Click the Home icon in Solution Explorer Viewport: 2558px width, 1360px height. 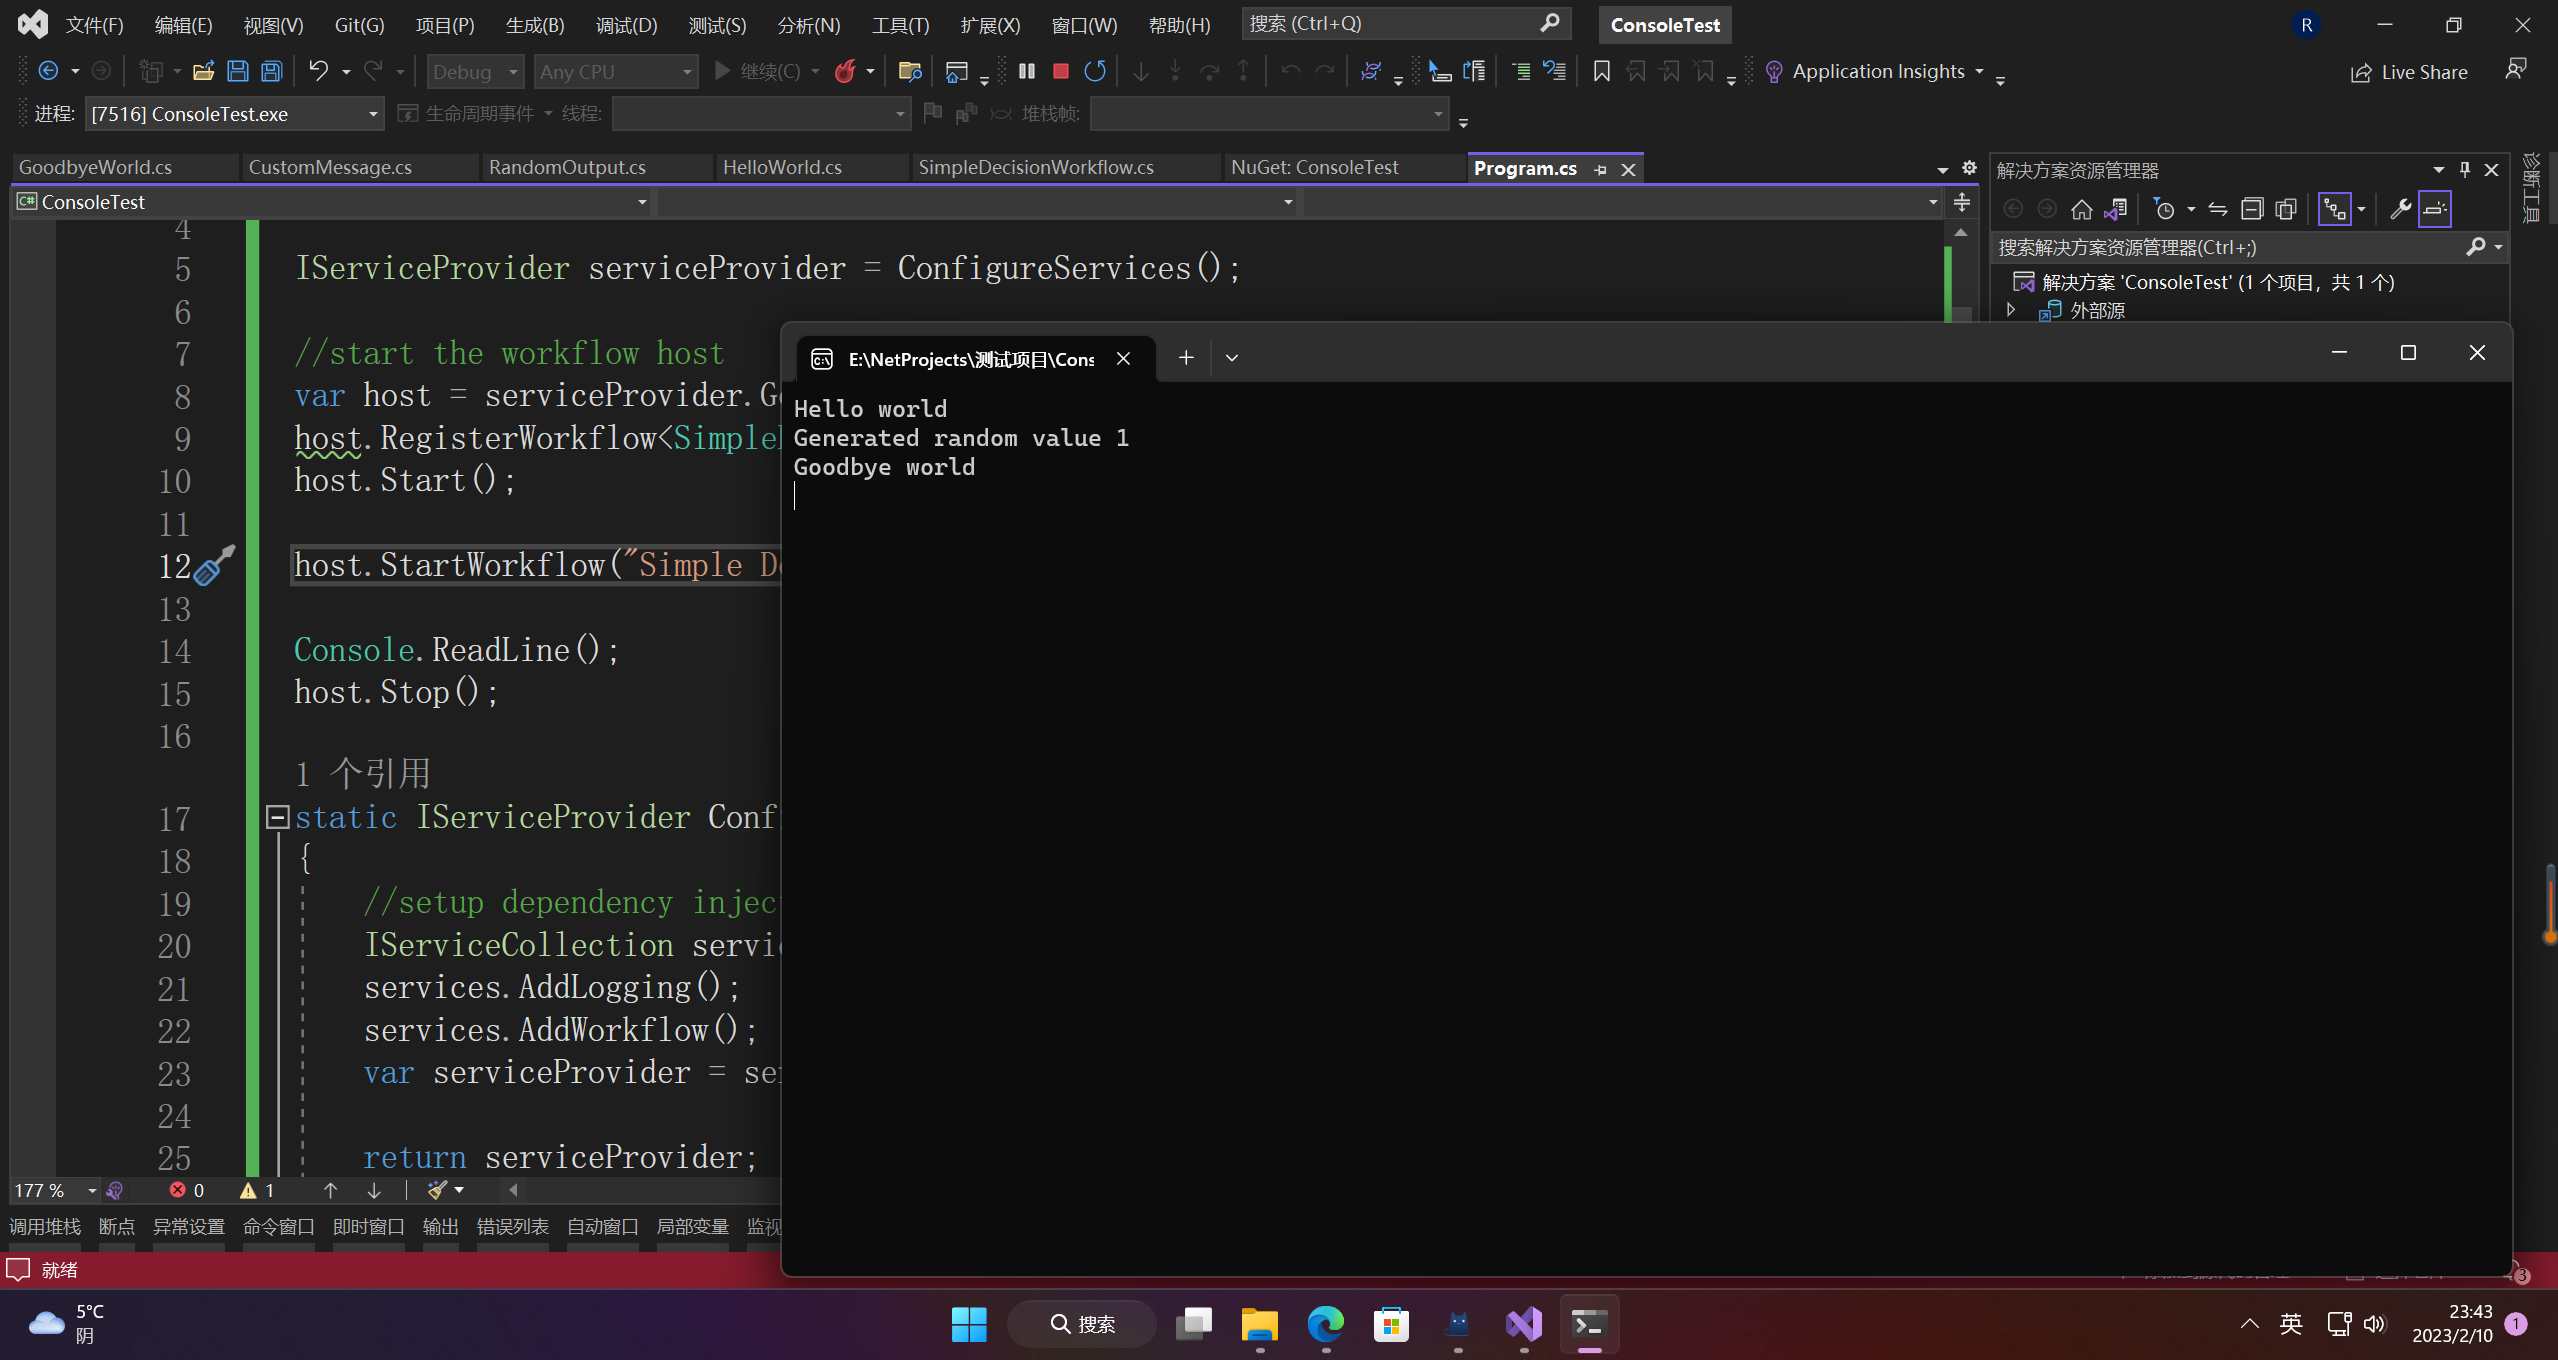(2081, 209)
